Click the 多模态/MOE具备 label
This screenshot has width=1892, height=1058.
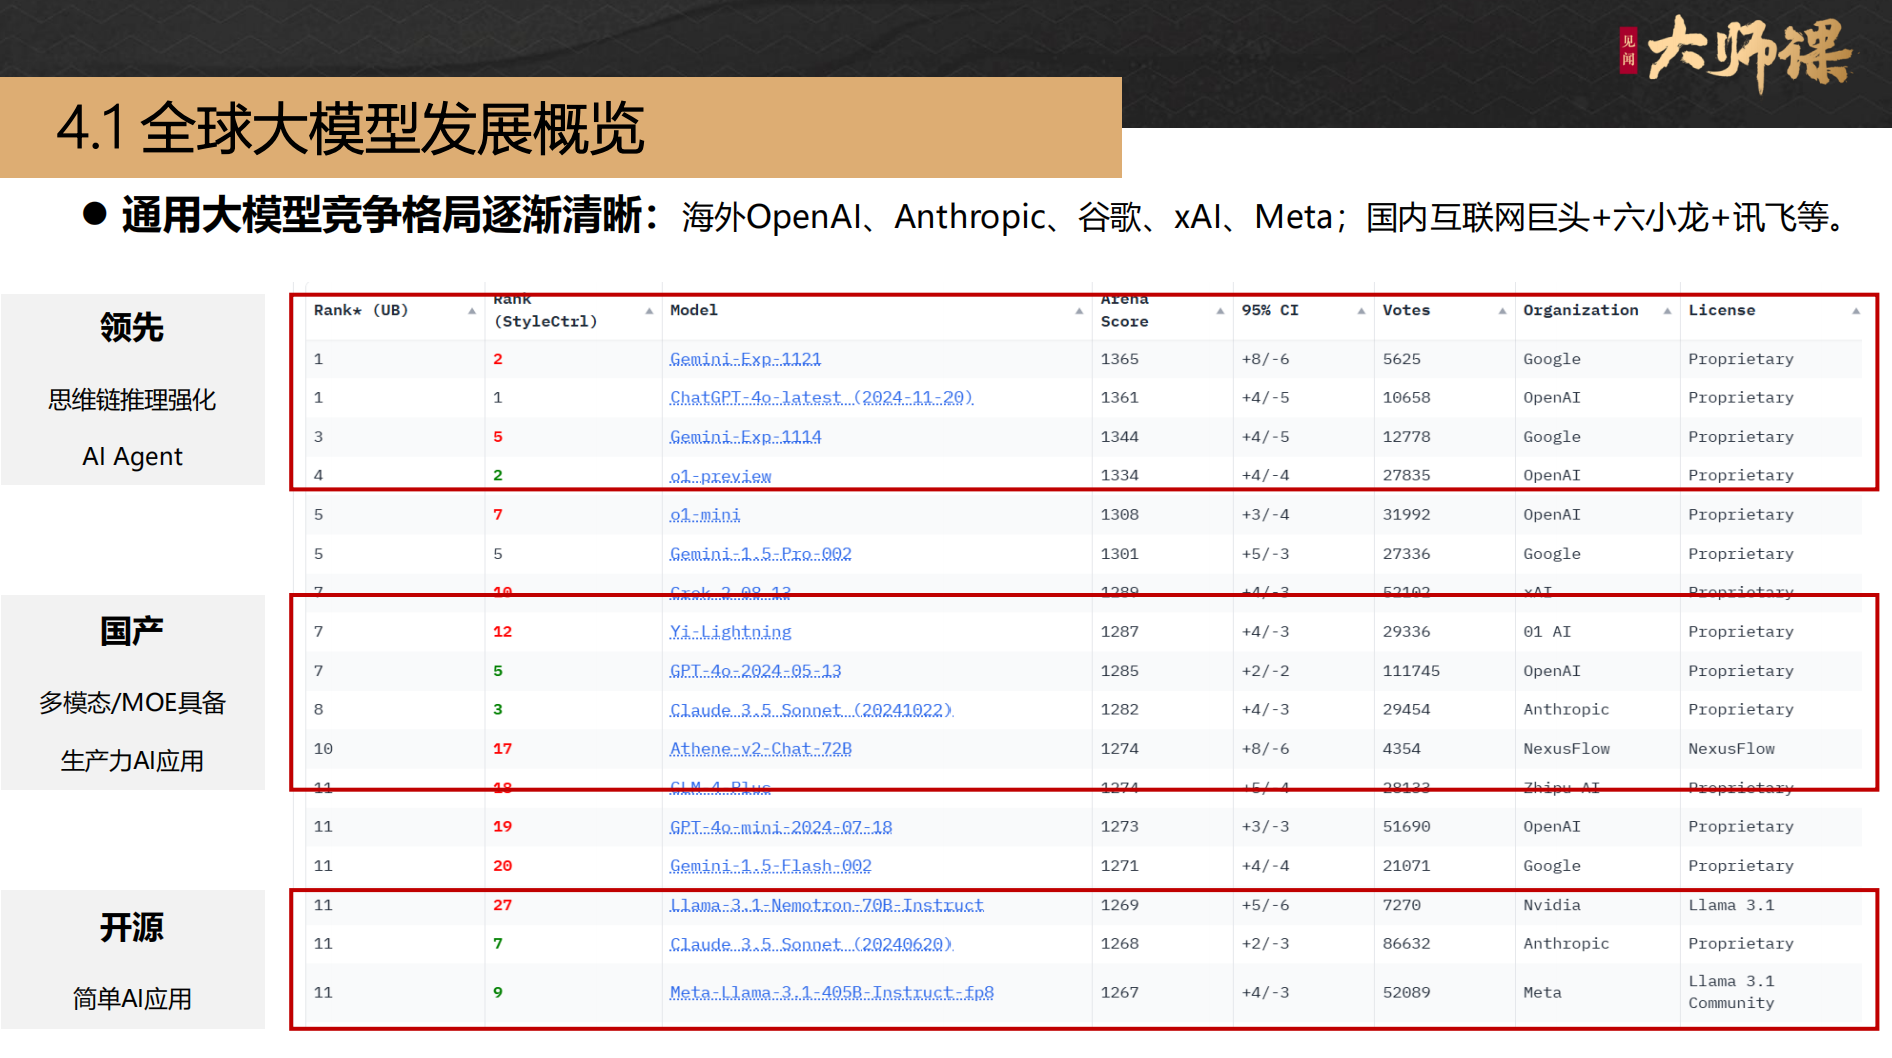(132, 703)
